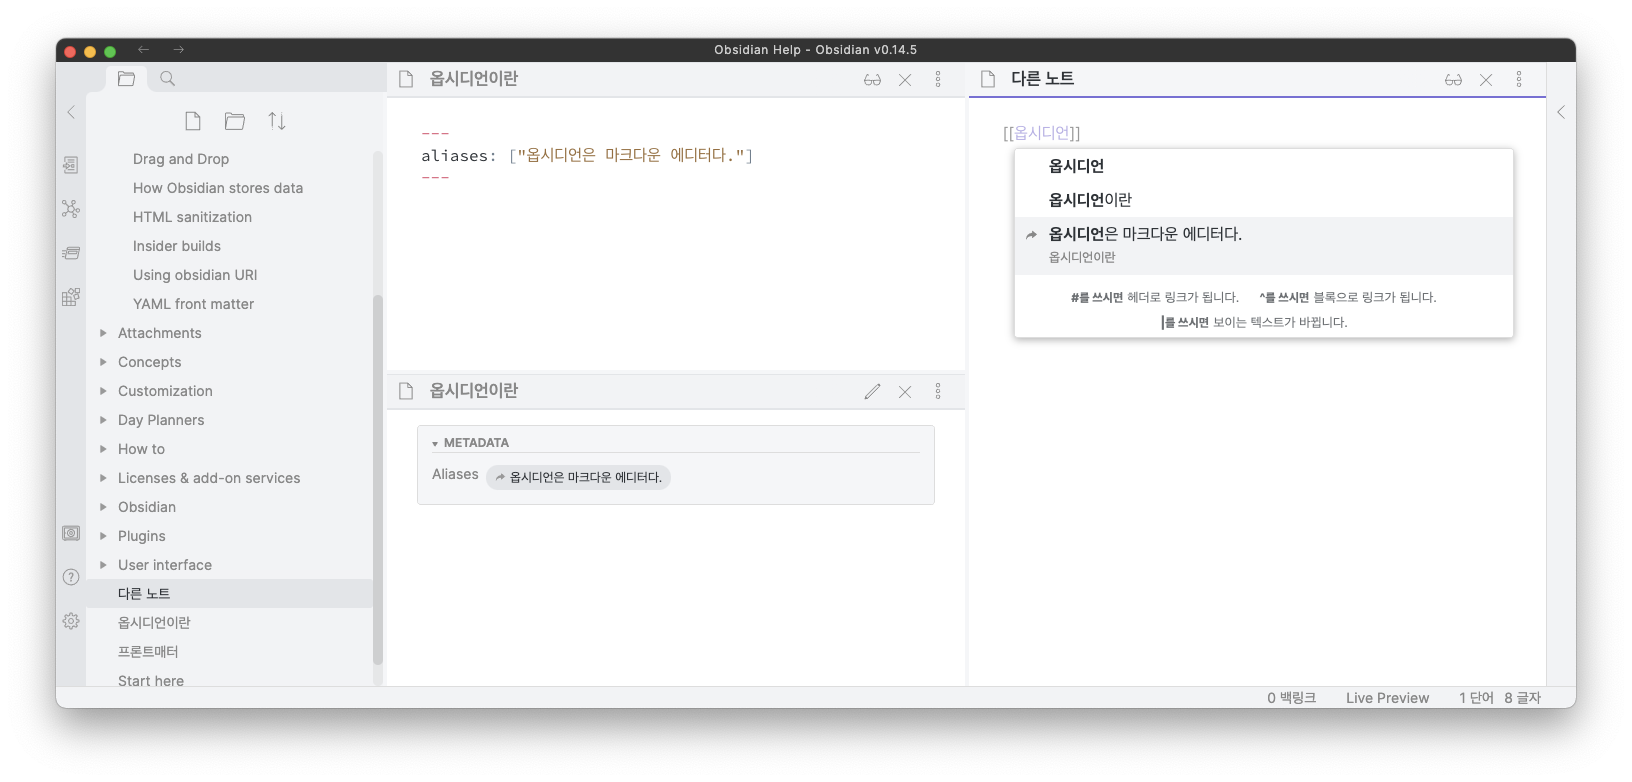Expand the Obsidian folder
This screenshot has height=782, width=1632.
(x=103, y=507)
